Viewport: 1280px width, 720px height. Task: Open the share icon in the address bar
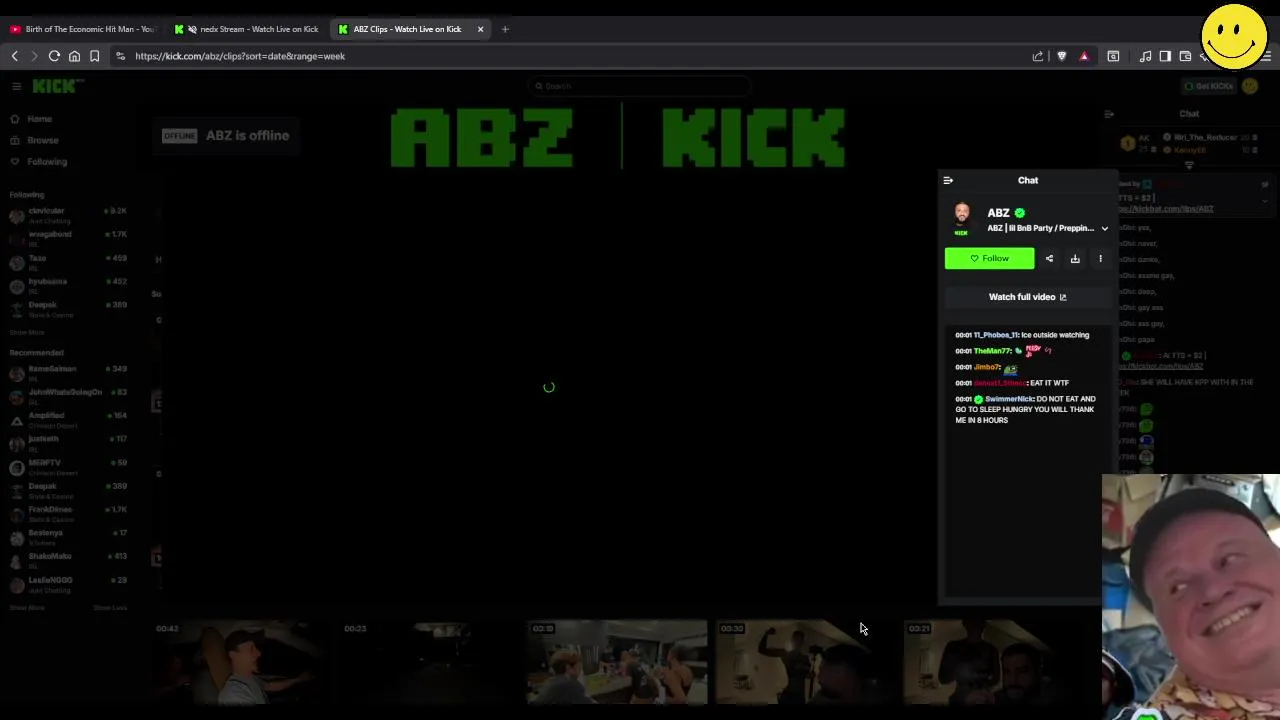click(x=1038, y=56)
